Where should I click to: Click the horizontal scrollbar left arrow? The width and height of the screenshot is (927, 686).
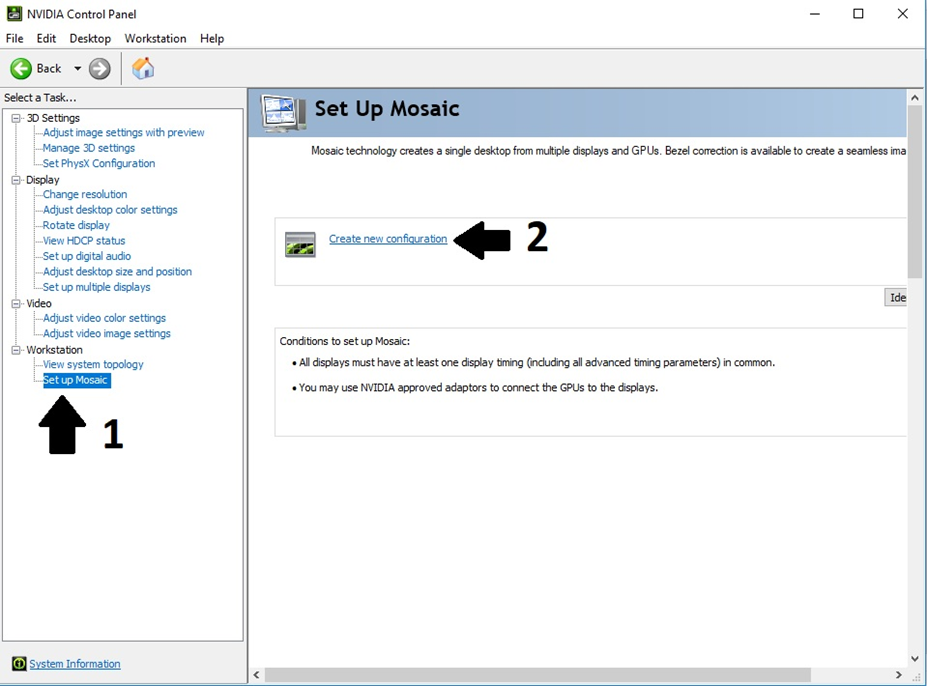pyautogui.click(x=257, y=675)
